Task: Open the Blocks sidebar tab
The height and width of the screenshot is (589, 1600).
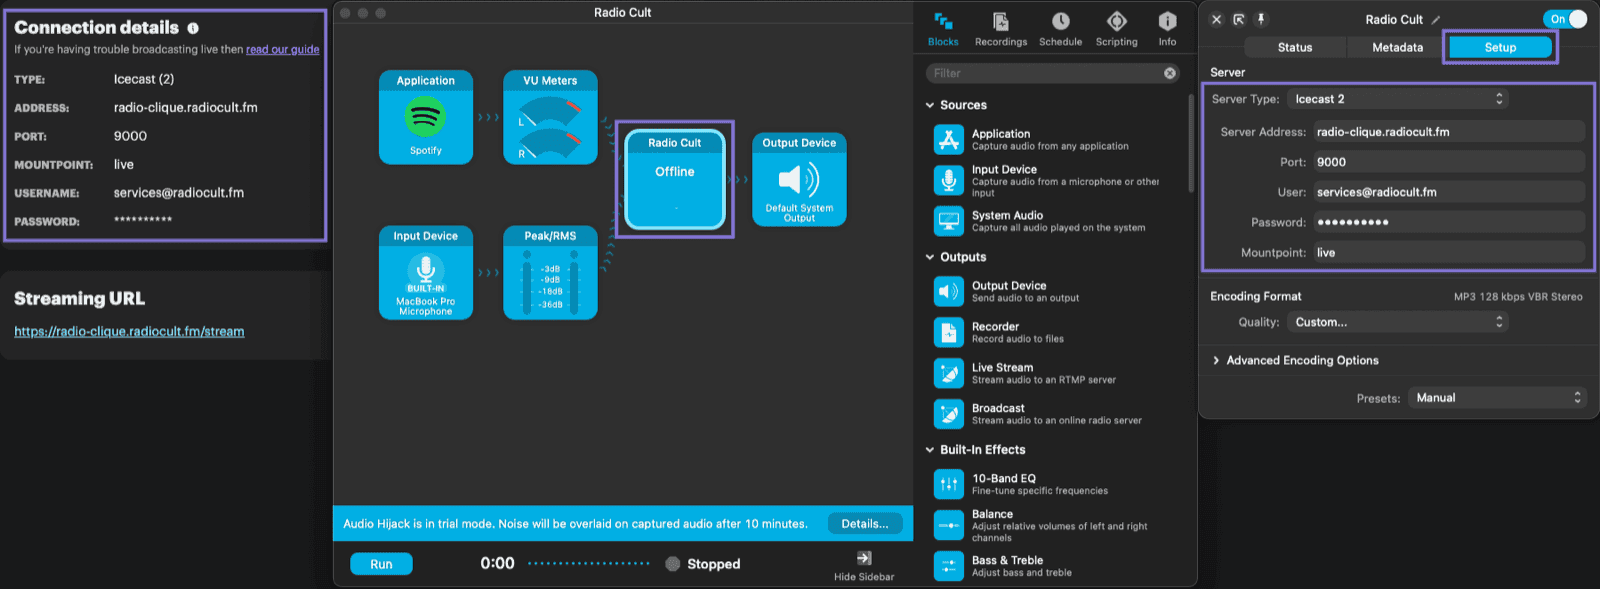Action: pyautogui.click(x=943, y=29)
